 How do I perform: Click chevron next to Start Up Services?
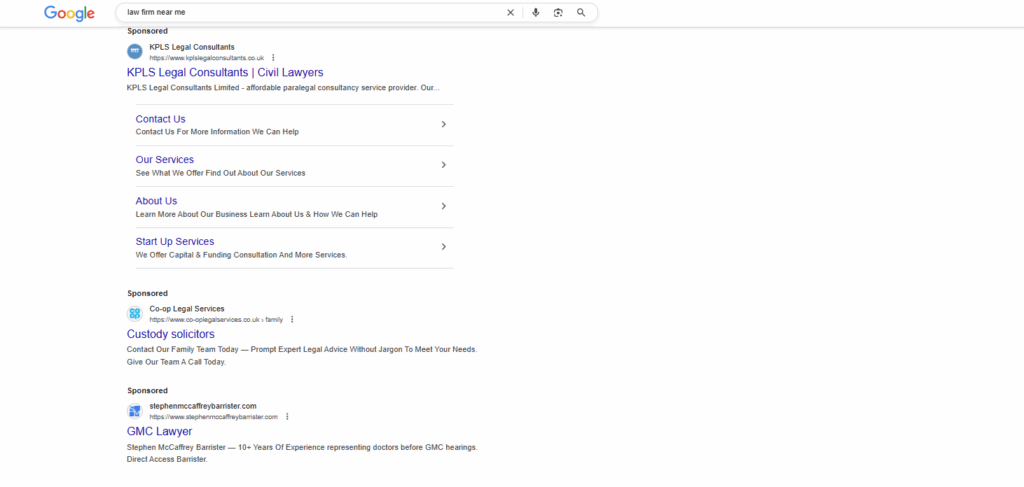[x=443, y=247]
